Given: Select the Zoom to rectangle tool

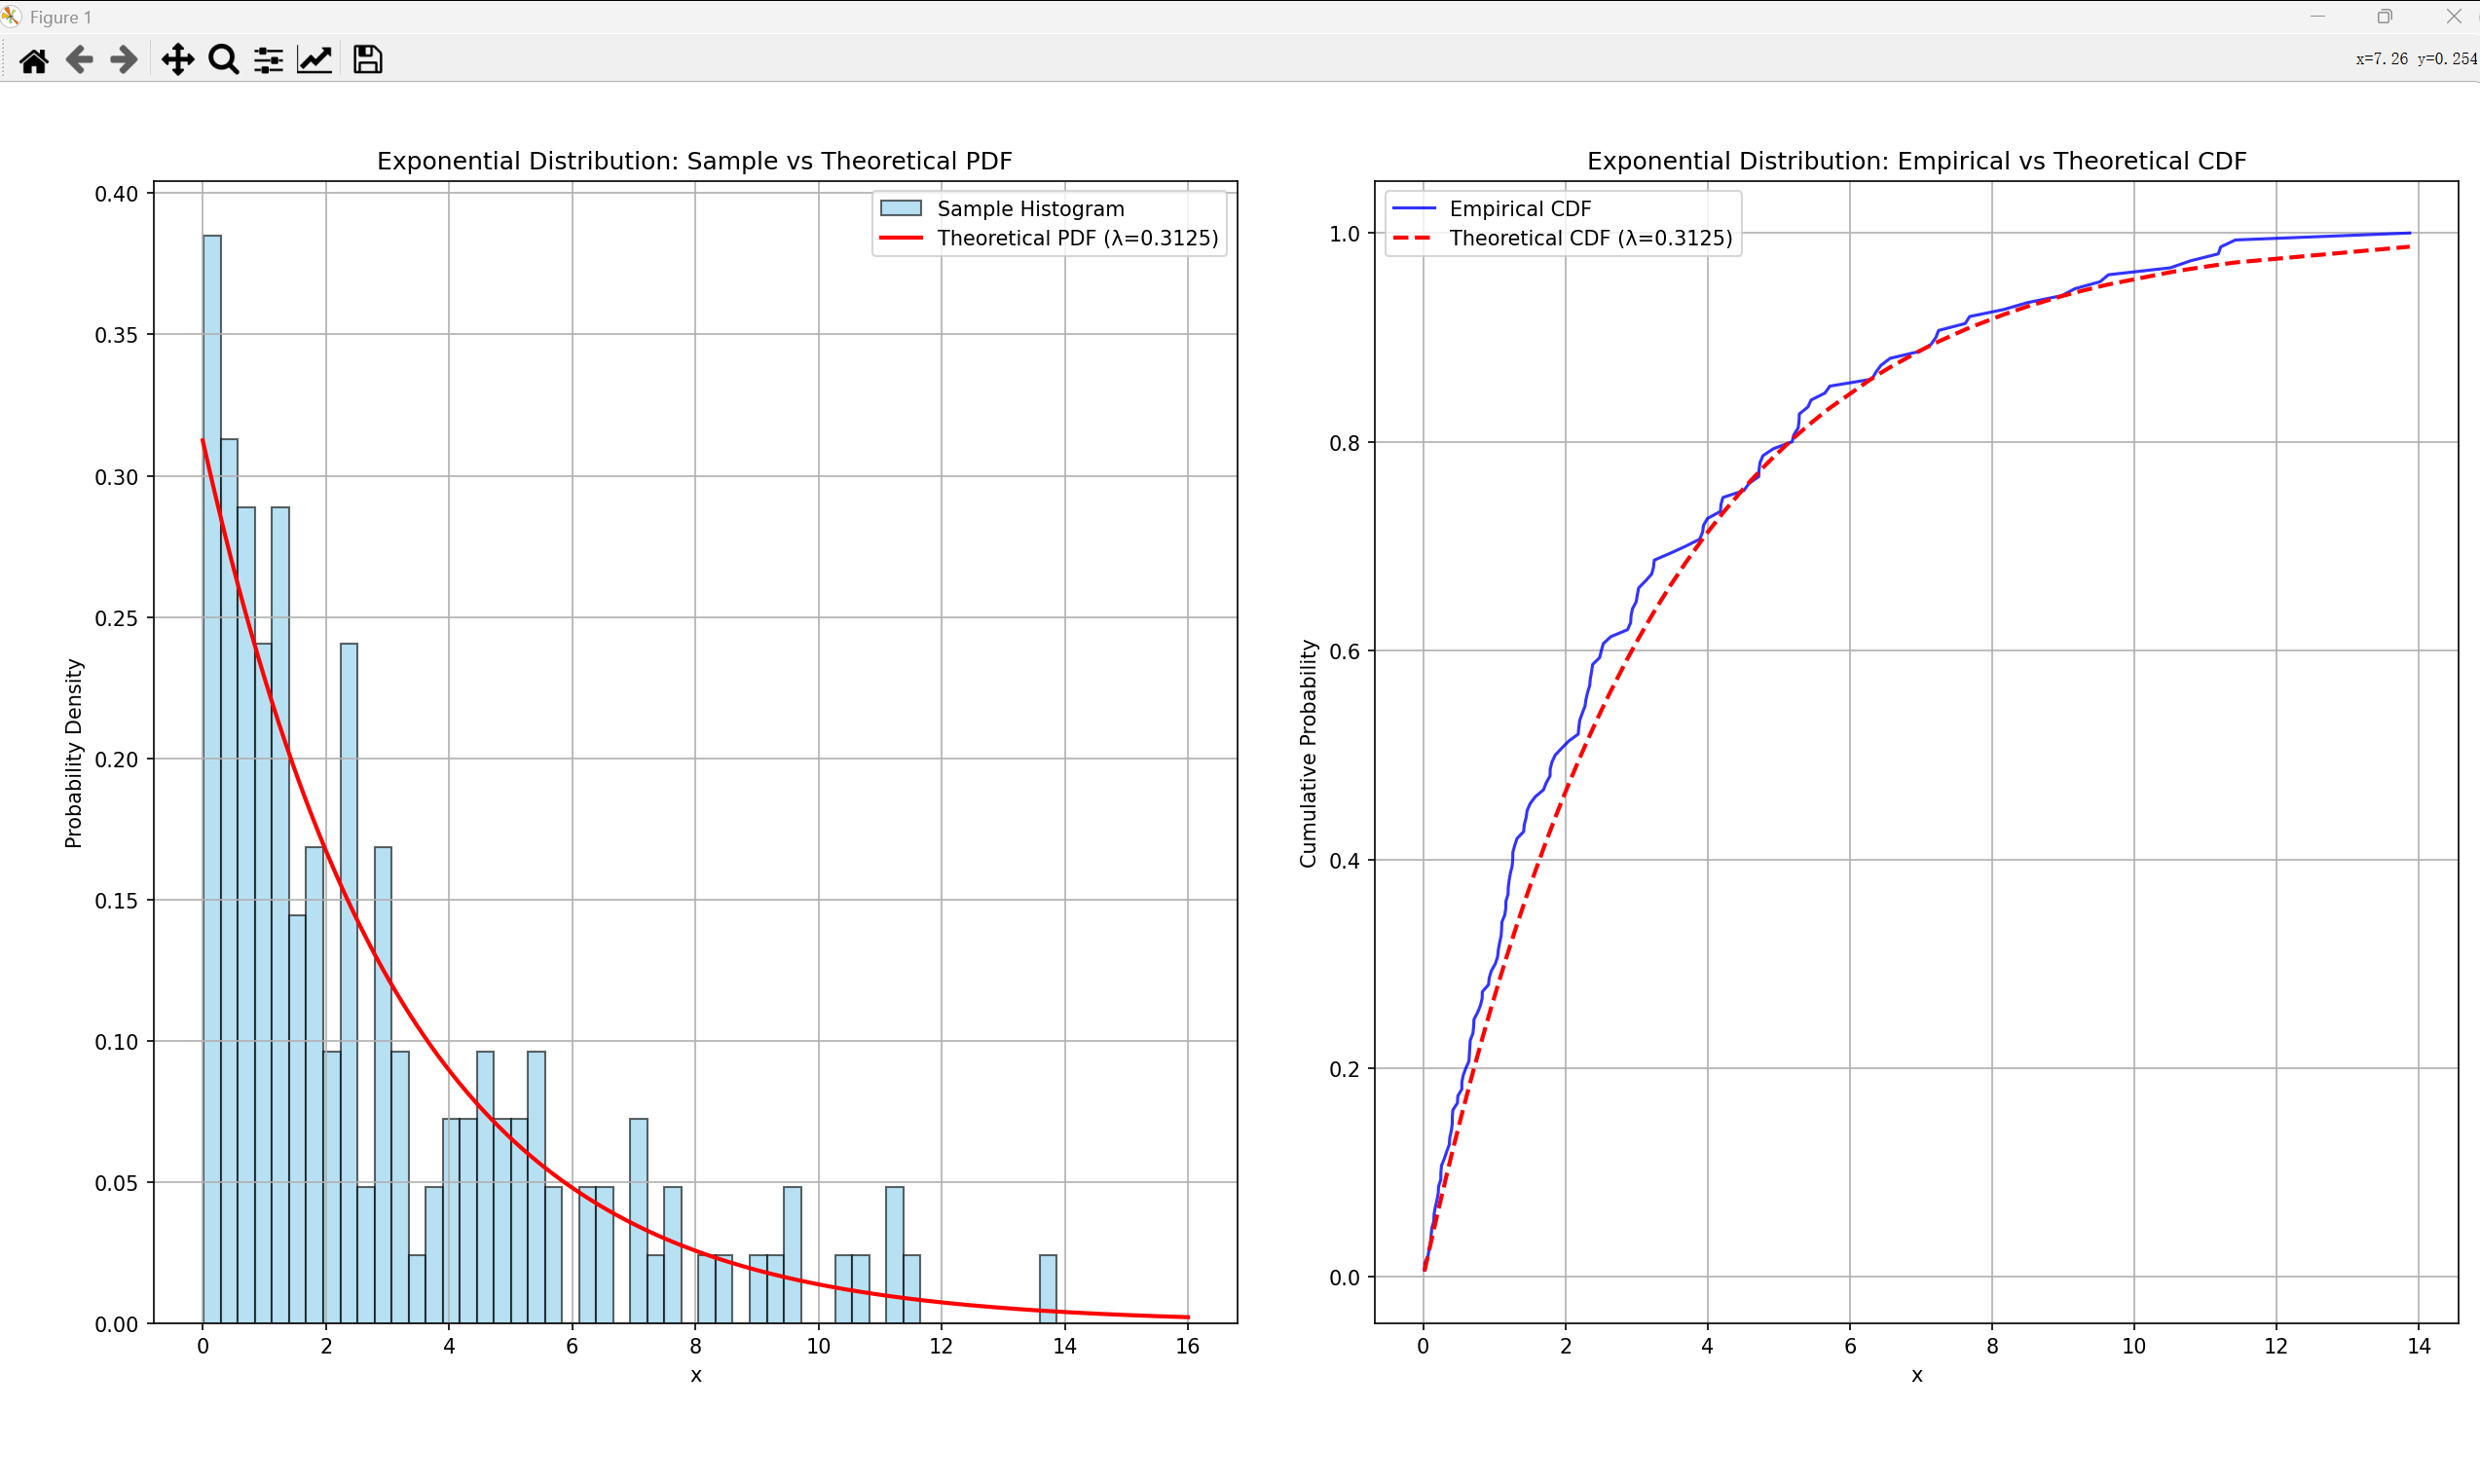Looking at the screenshot, I should tap(223, 60).
